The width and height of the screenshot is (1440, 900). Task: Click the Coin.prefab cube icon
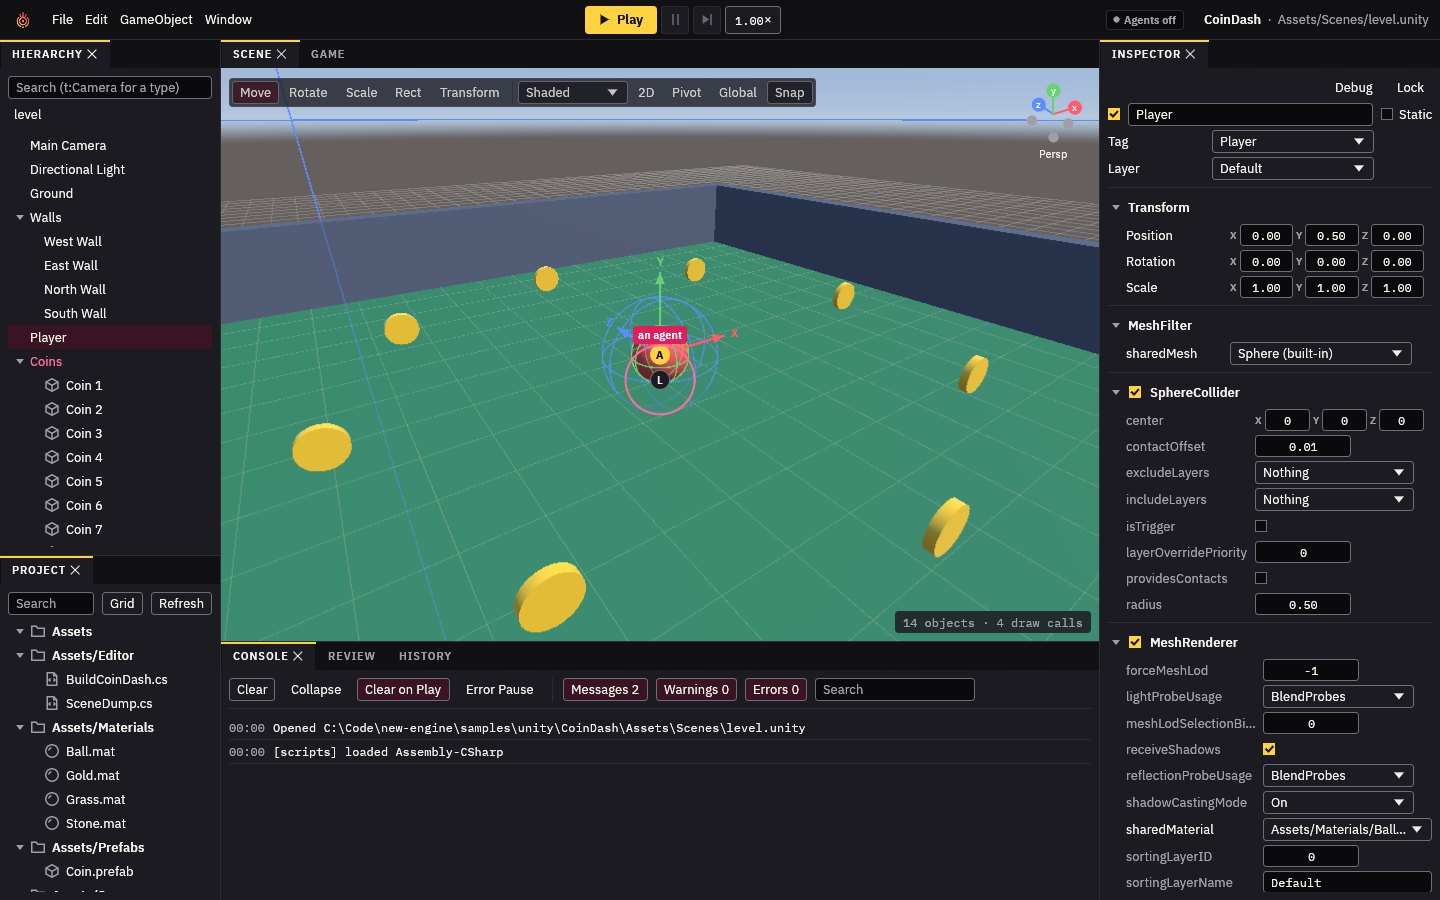tap(52, 871)
